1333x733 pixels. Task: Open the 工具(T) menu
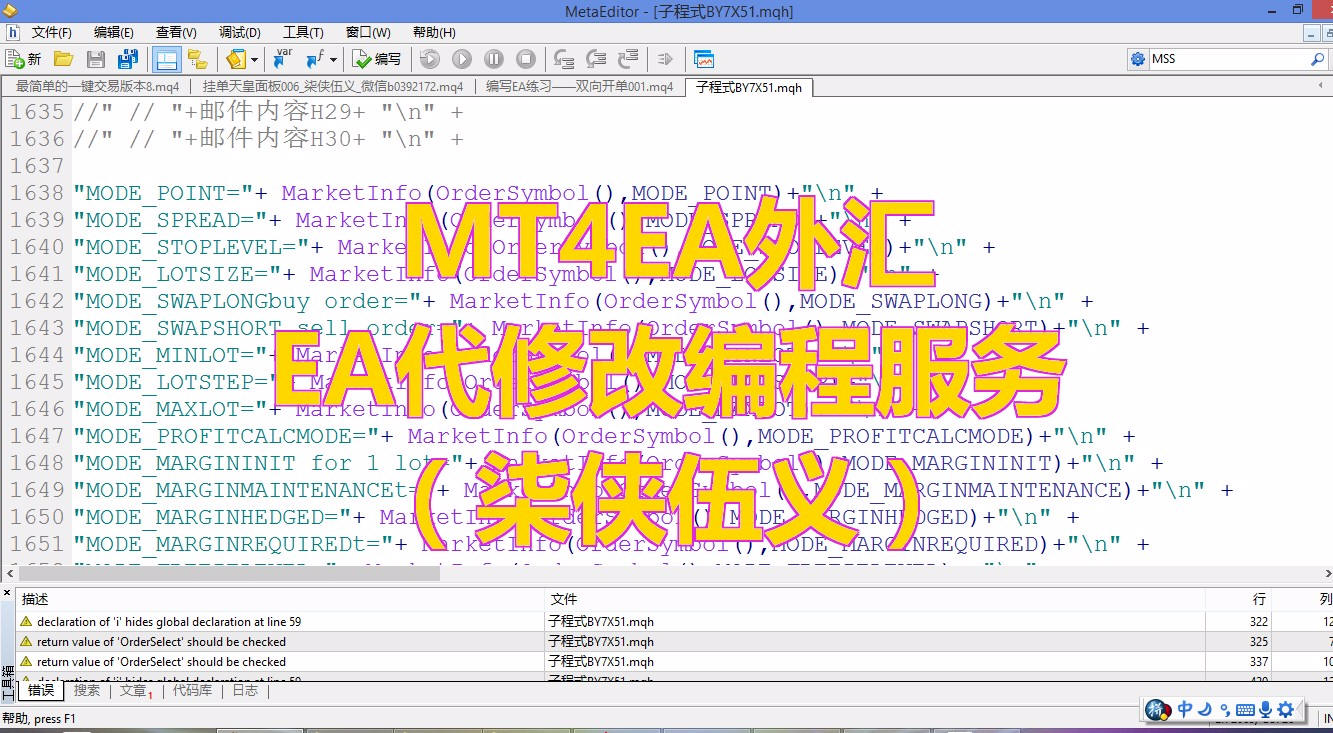[303, 33]
